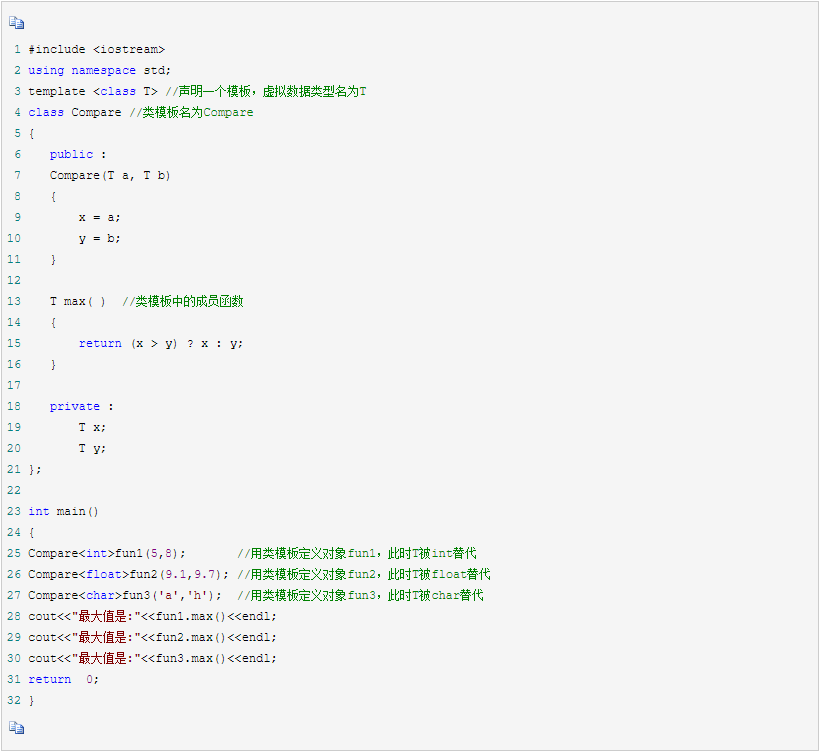Click the 'return 0;' statement
821x755 pixels.
point(64,679)
